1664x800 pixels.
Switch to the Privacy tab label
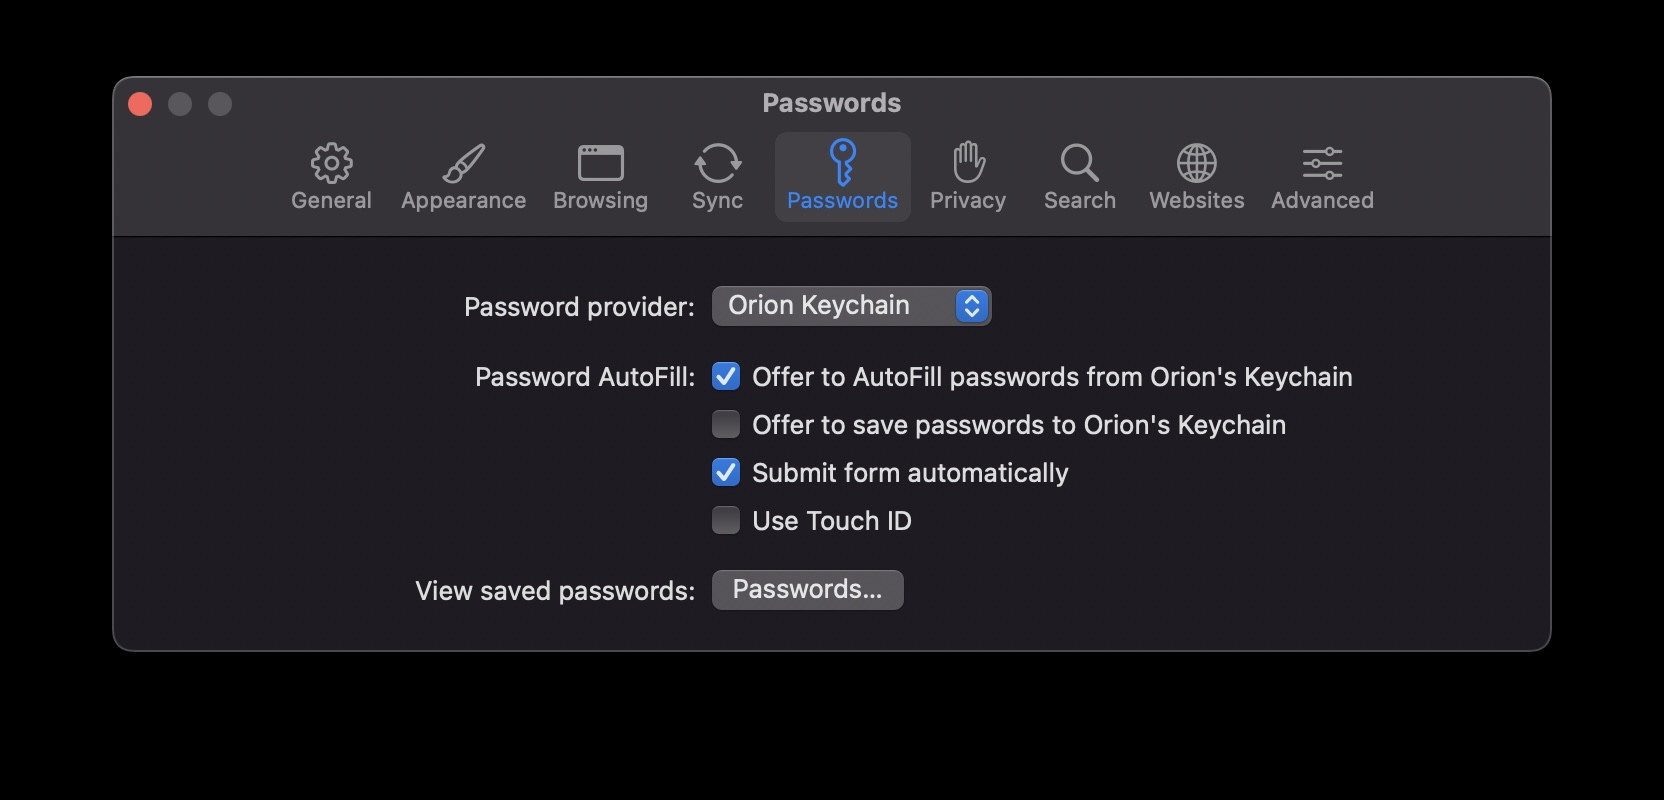point(968,201)
